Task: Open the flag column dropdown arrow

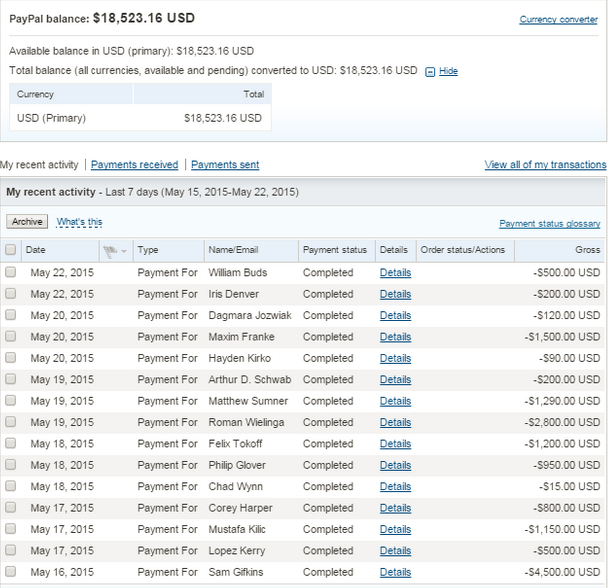Action: 124,251
